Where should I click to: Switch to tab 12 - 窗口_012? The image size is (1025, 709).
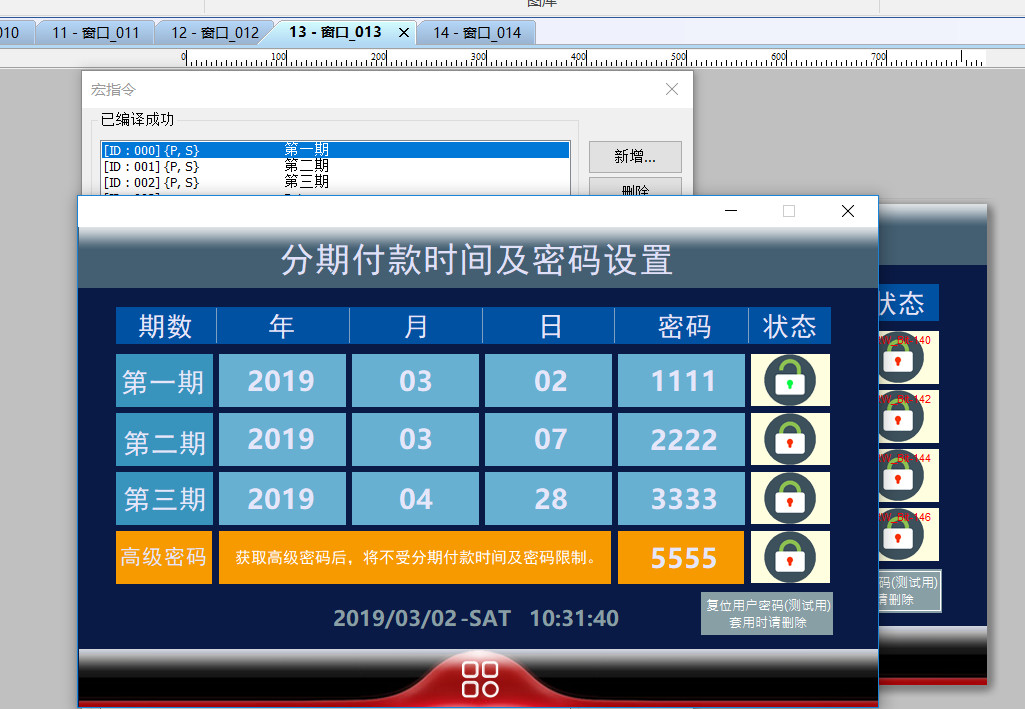tap(214, 33)
